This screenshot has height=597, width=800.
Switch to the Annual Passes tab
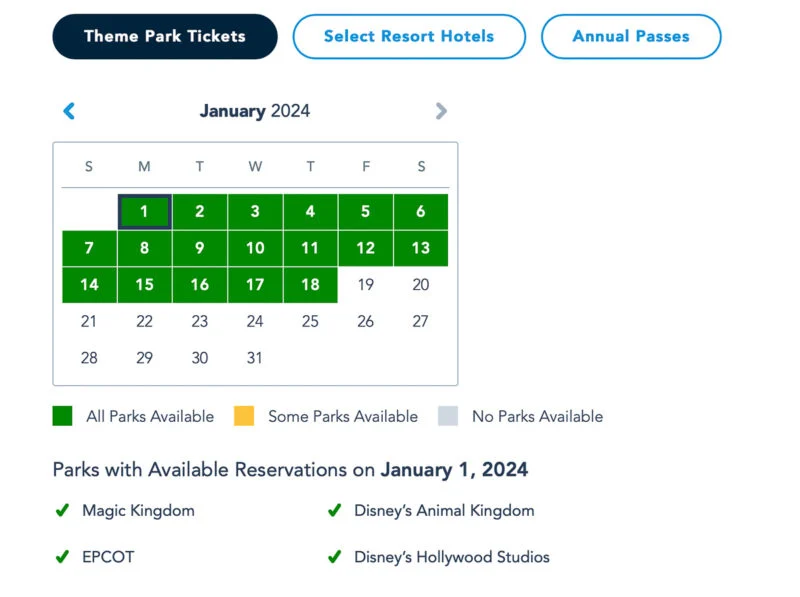[631, 36]
